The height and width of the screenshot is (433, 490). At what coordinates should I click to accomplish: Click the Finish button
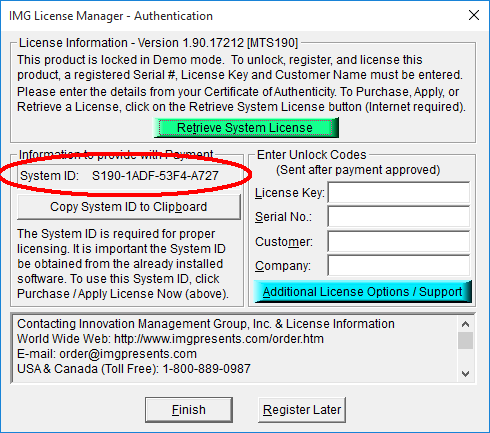pyautogui.click(x=189, y=410)
